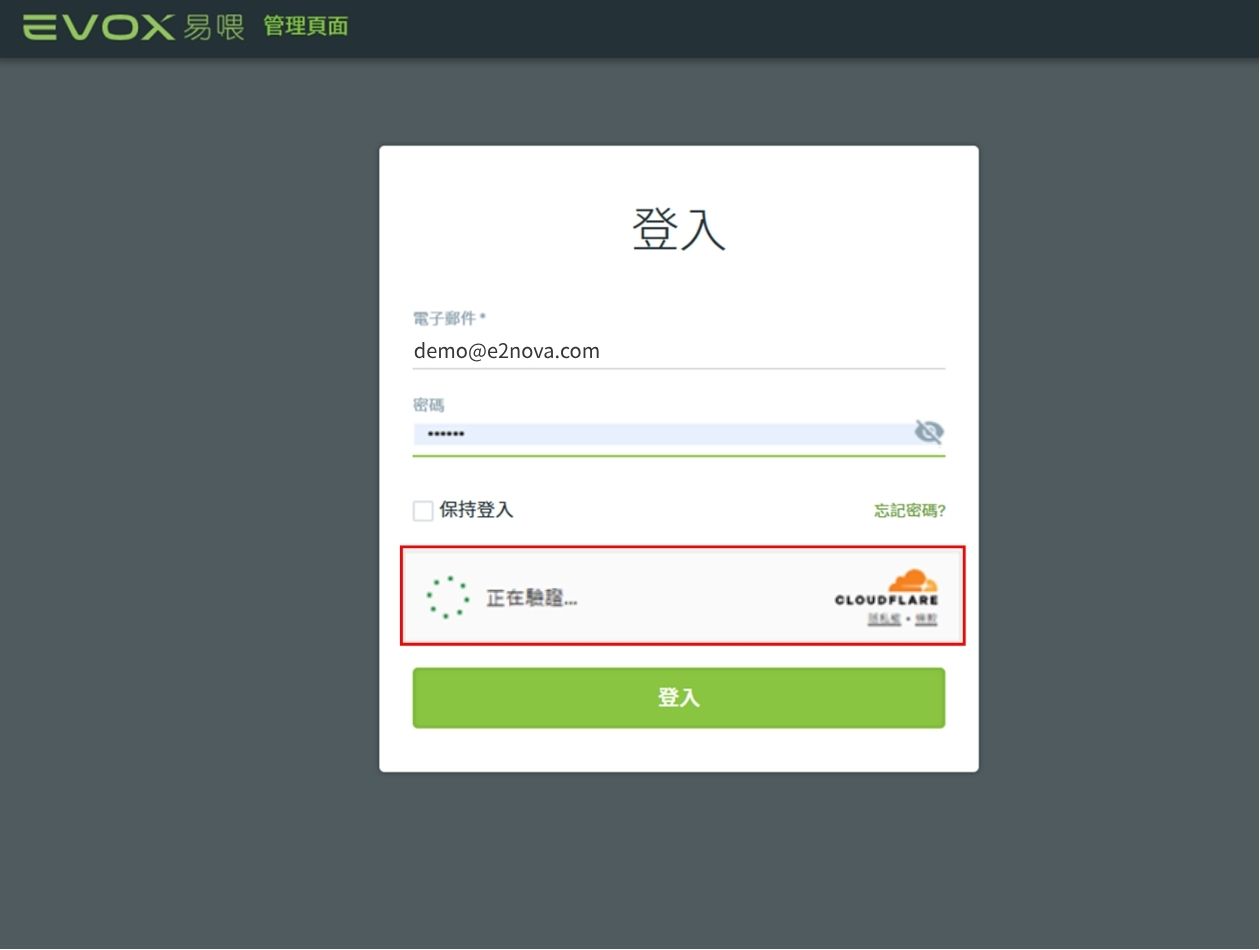Click the 登入 heading text

coord(679,230)
